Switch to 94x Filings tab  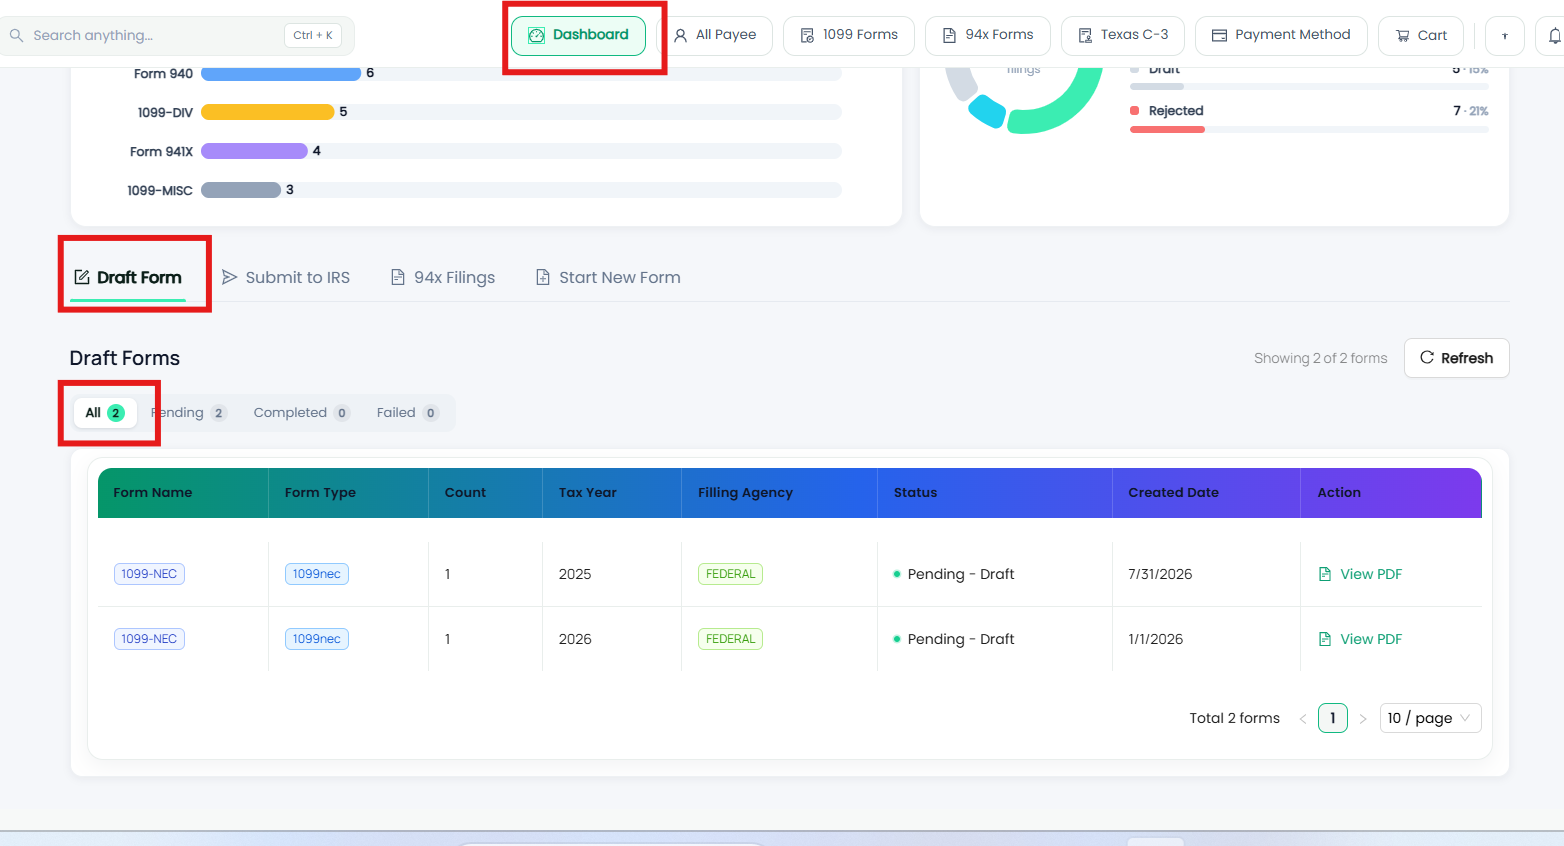[x=443, y=278]
